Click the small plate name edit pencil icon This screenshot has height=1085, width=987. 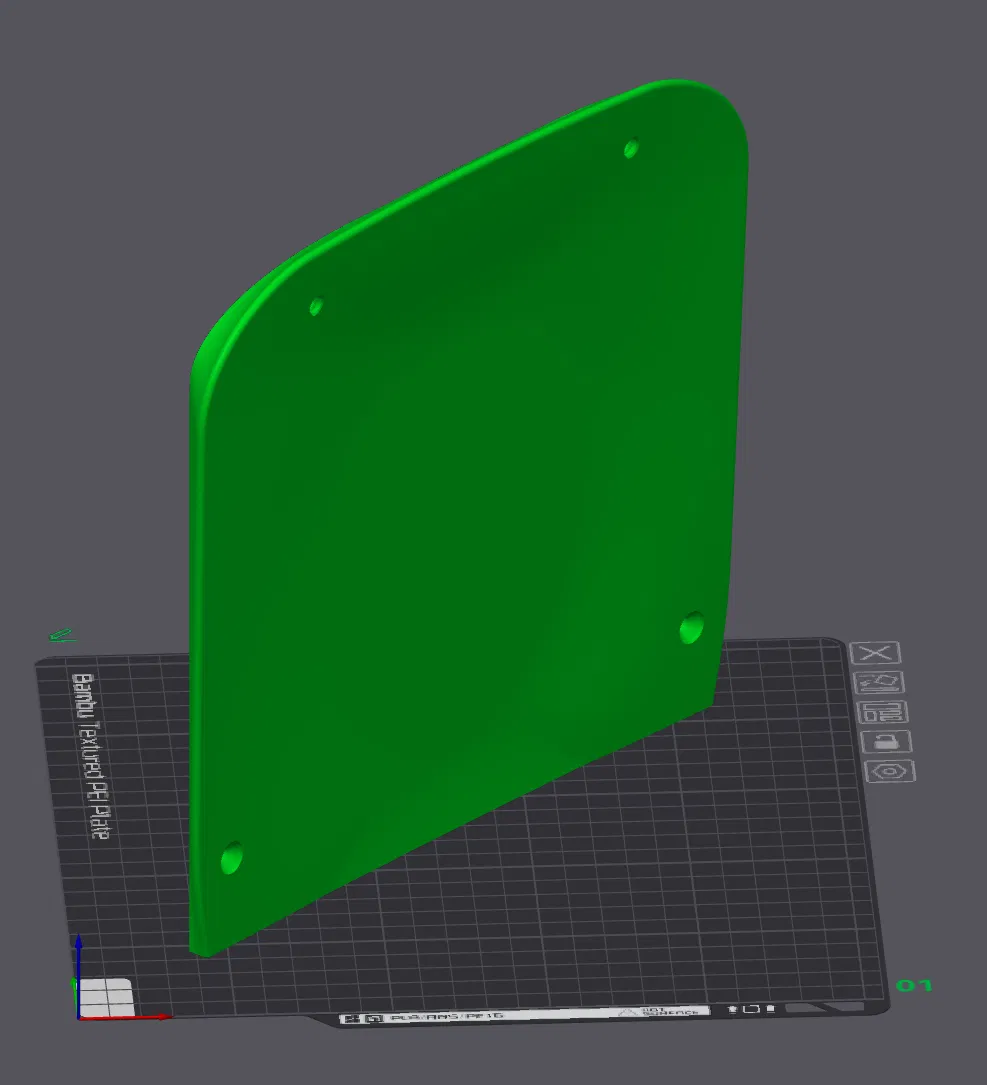(62, 635)
